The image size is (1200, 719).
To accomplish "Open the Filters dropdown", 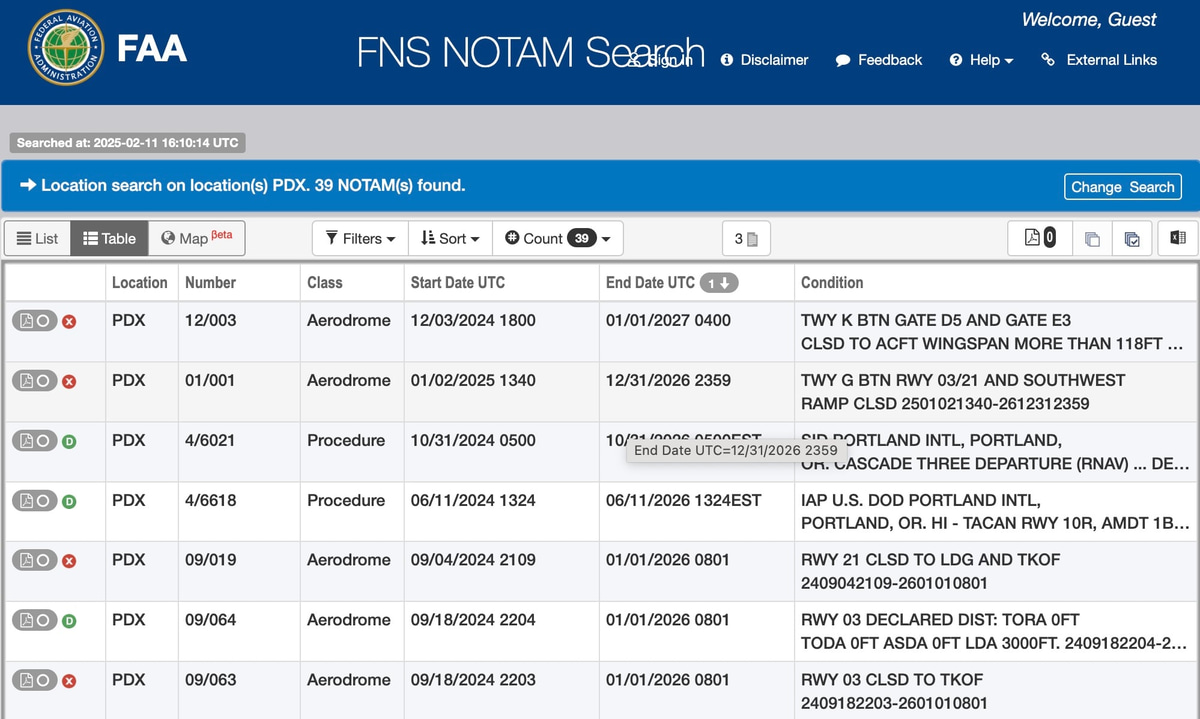I will 360,238.
